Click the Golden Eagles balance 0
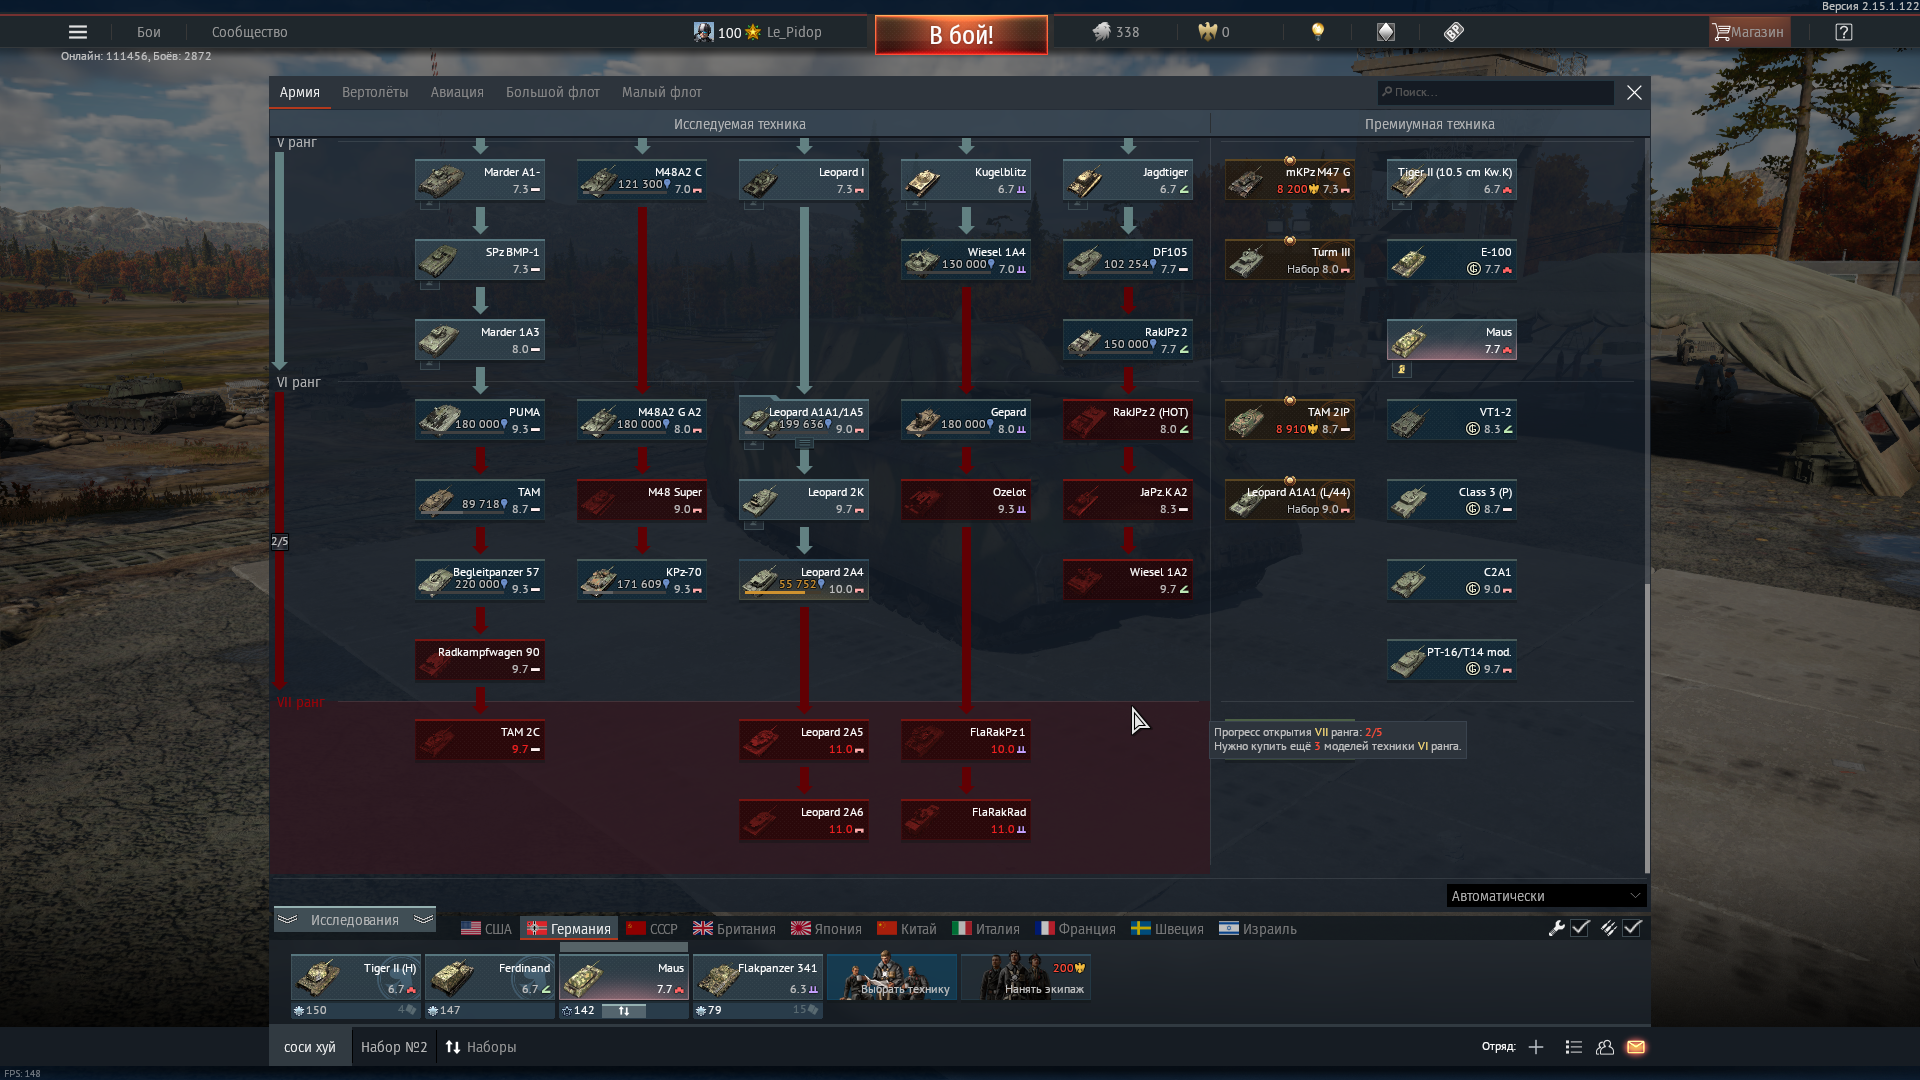Image resolution: width=1920 pixels, height=1080 pixels. click(x=1214, y=32)
